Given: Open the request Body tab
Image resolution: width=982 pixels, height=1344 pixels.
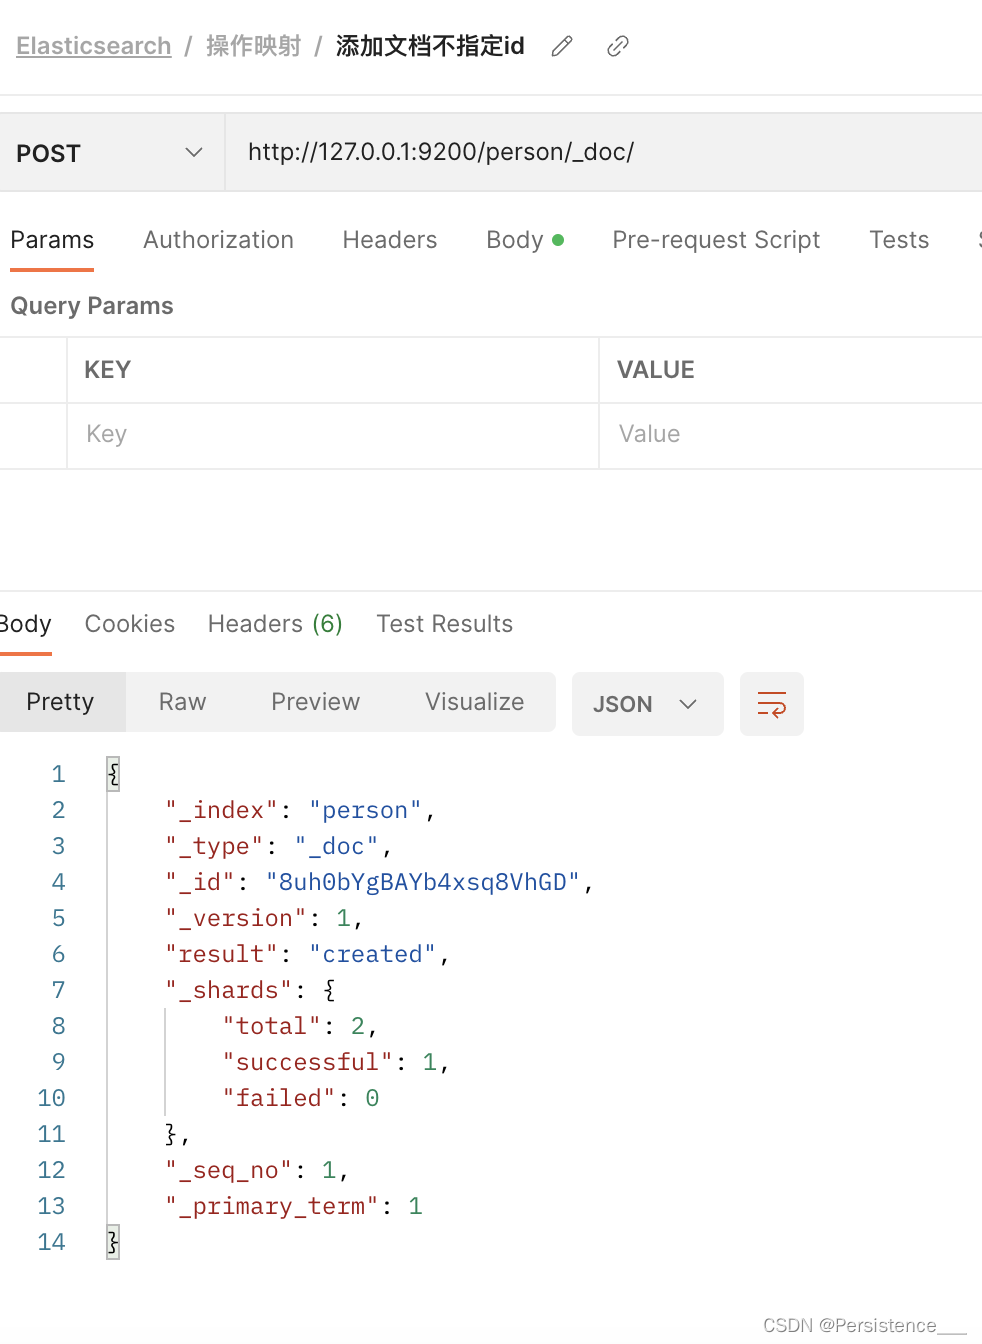Looking at the screenshot, I should [525, 240].
